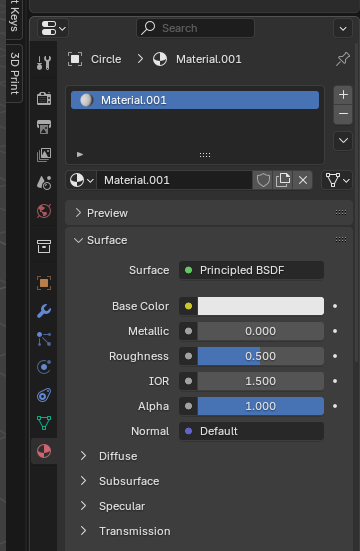The image size is (360, 551).
Task: Open the Collection properties tab
Action: coord(44,247)
